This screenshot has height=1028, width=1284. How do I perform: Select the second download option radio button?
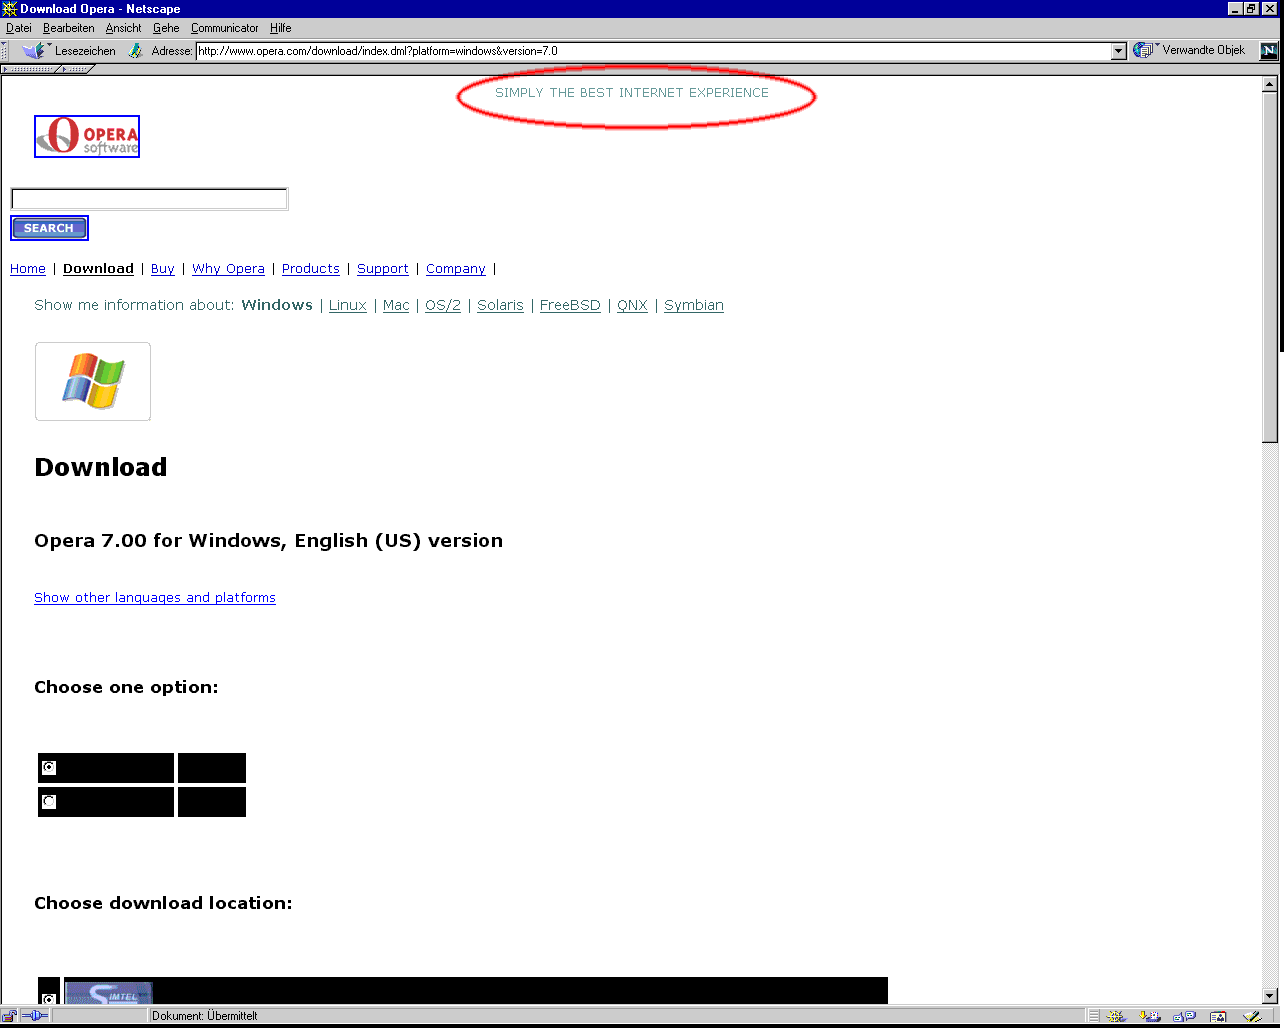pos(49,802)
